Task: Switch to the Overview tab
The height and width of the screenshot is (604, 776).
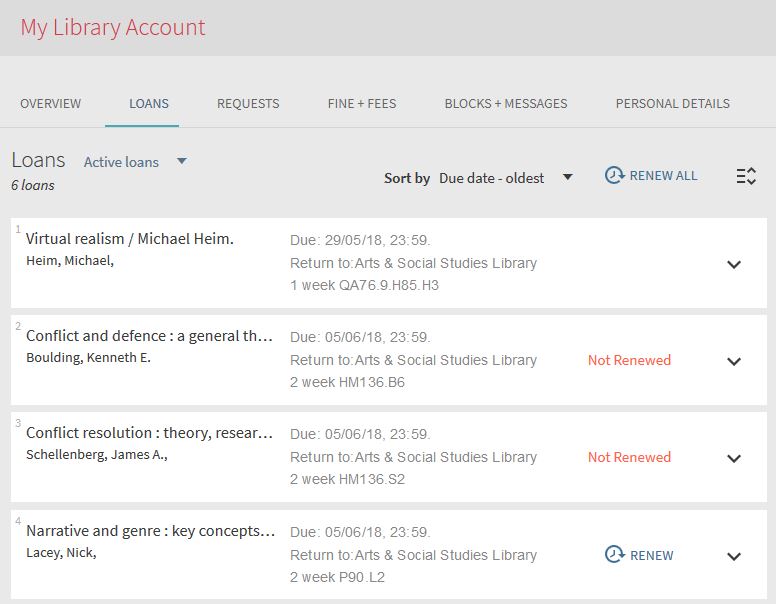Action: click(x=51, y=103)
